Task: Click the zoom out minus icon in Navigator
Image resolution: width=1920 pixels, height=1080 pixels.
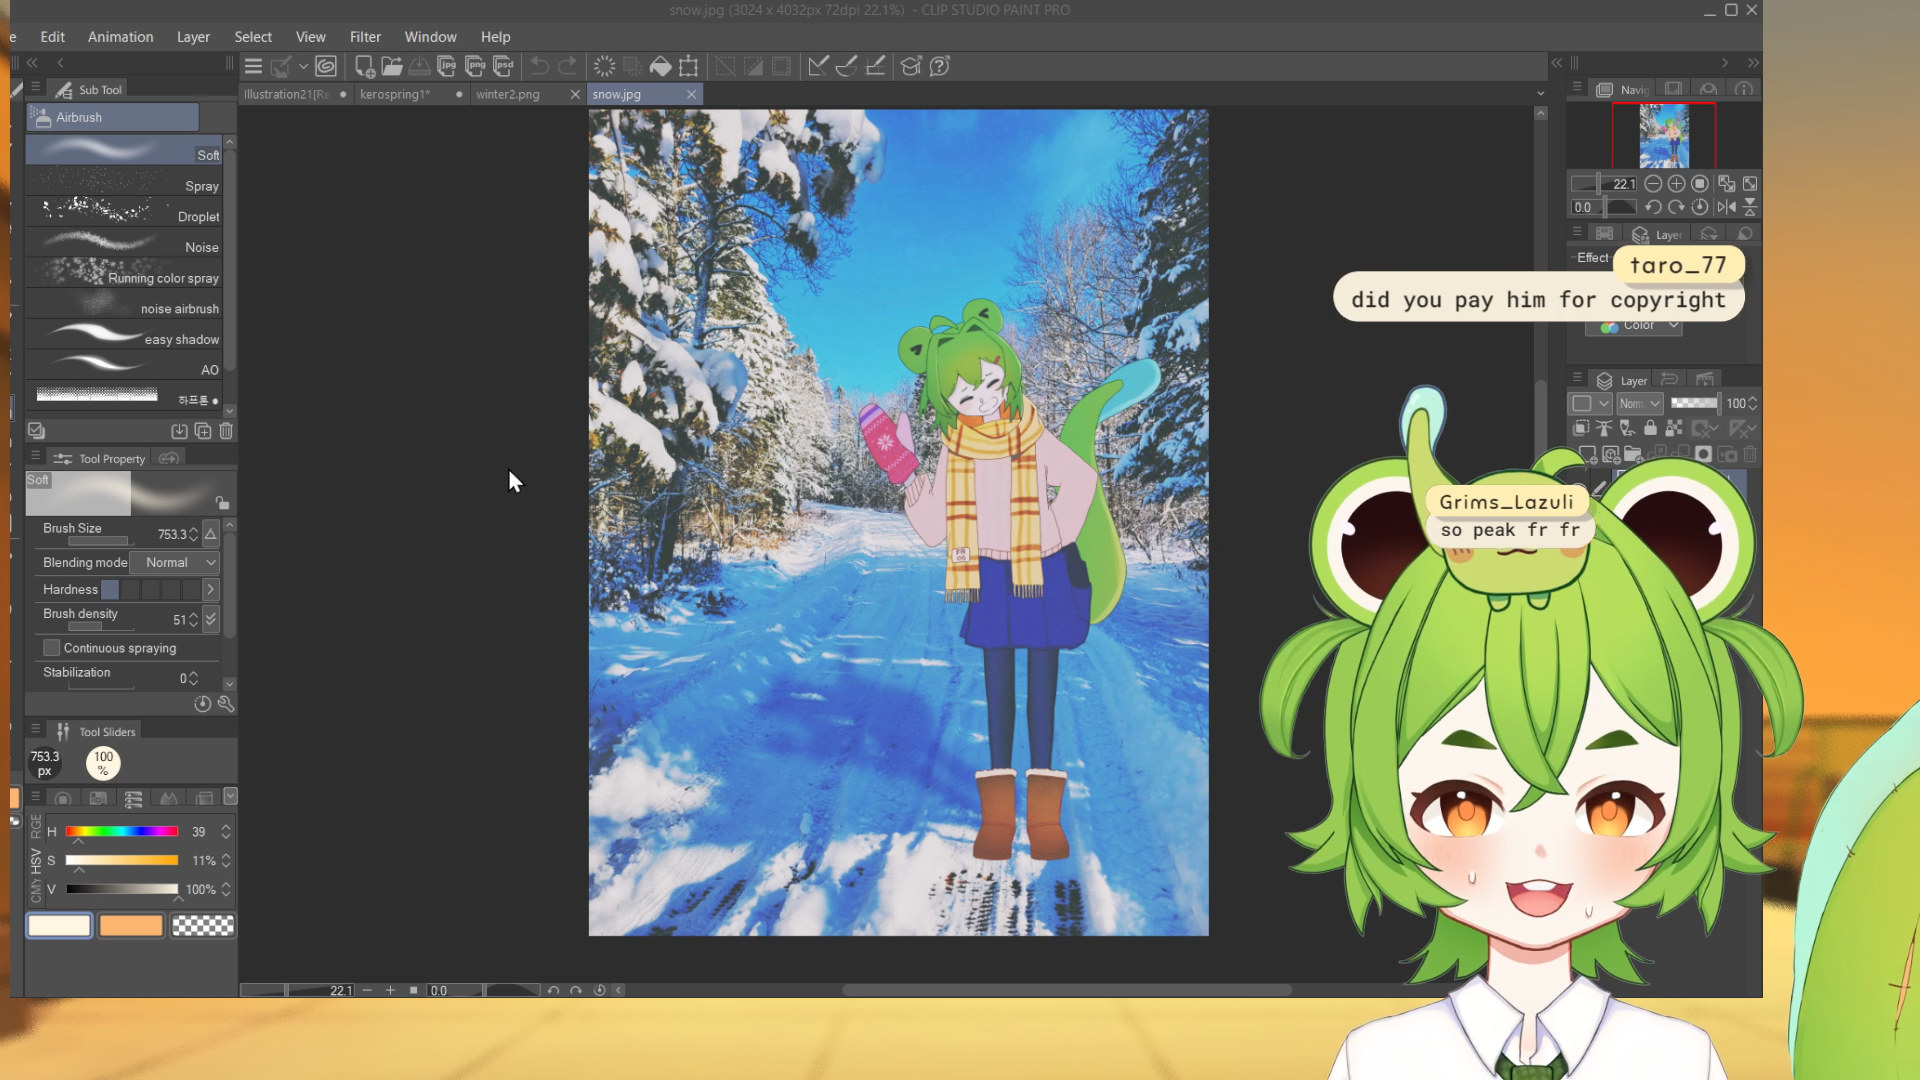Action: [1653, 184]
